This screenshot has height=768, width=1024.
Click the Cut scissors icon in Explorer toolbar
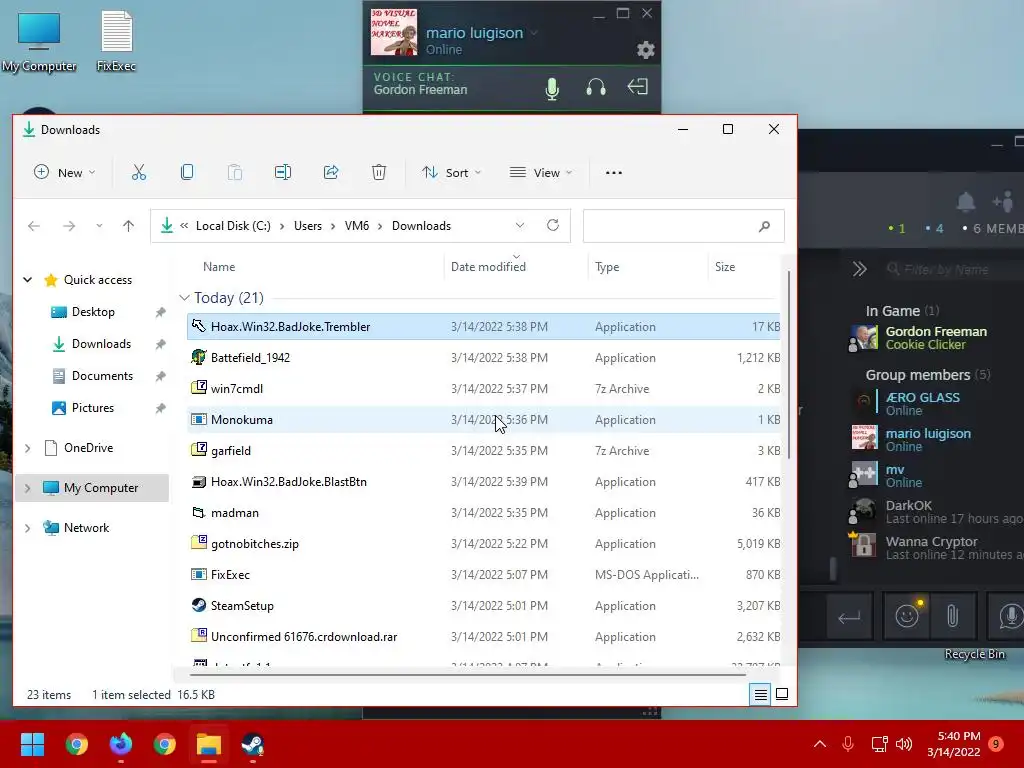coord(138,172)
